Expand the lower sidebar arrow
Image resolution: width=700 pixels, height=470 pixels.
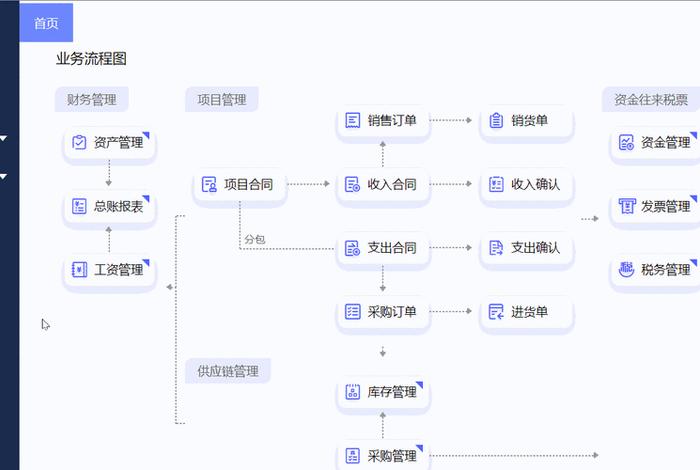pos(4,176)
